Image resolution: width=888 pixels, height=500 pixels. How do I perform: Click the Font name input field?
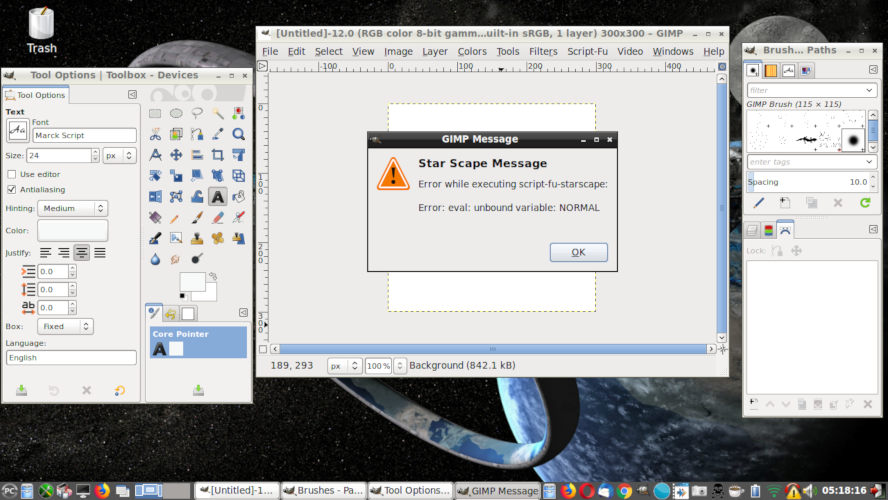click(84, 135)
